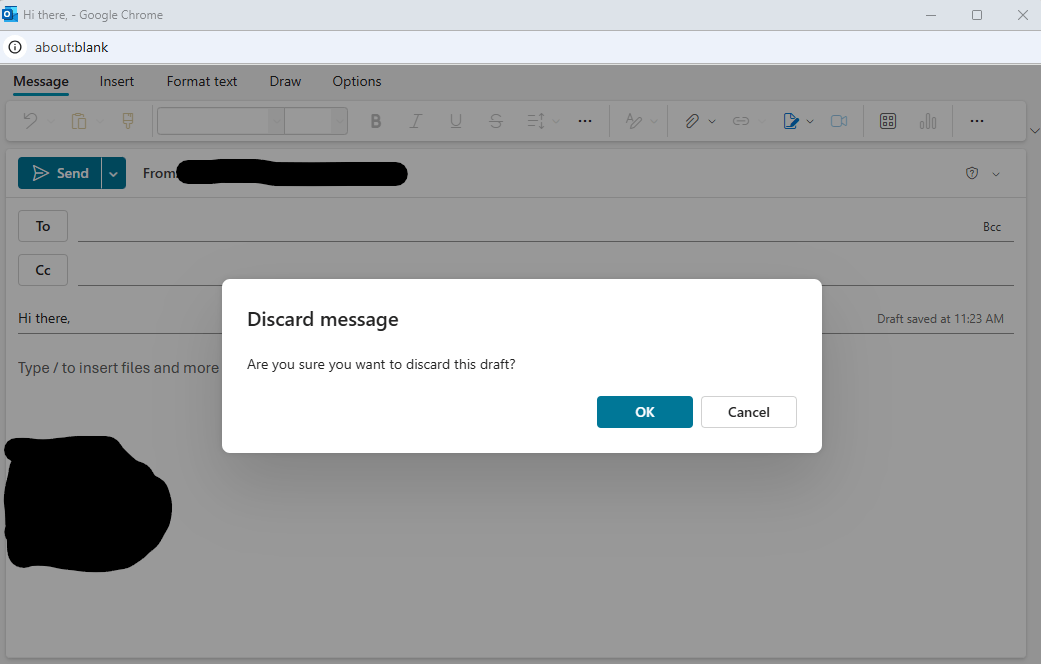Click the Outlook icon in title bar
Viewport: 1041px width, 664px height.
click(9, 14)
